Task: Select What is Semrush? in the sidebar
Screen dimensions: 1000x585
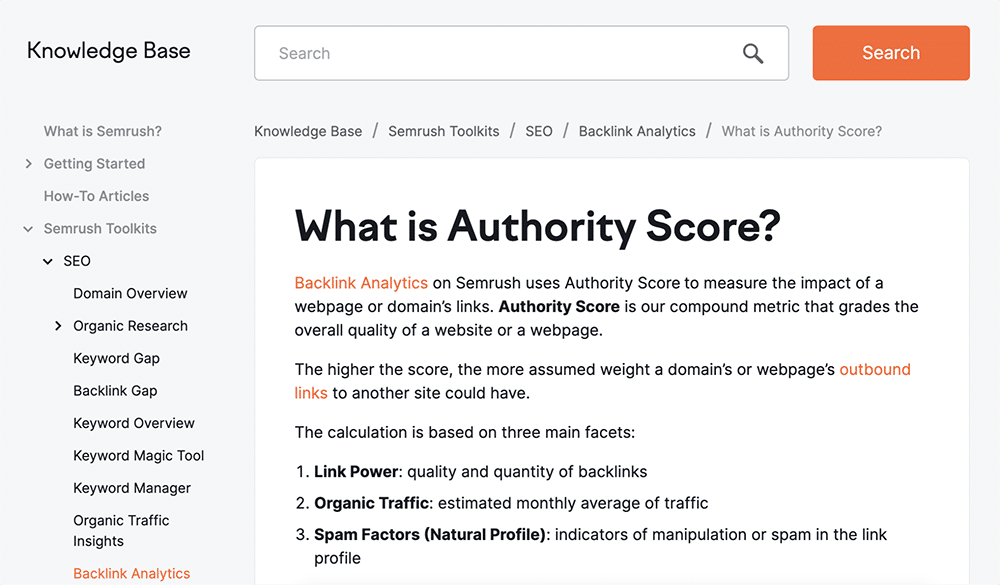Action: 103,131
